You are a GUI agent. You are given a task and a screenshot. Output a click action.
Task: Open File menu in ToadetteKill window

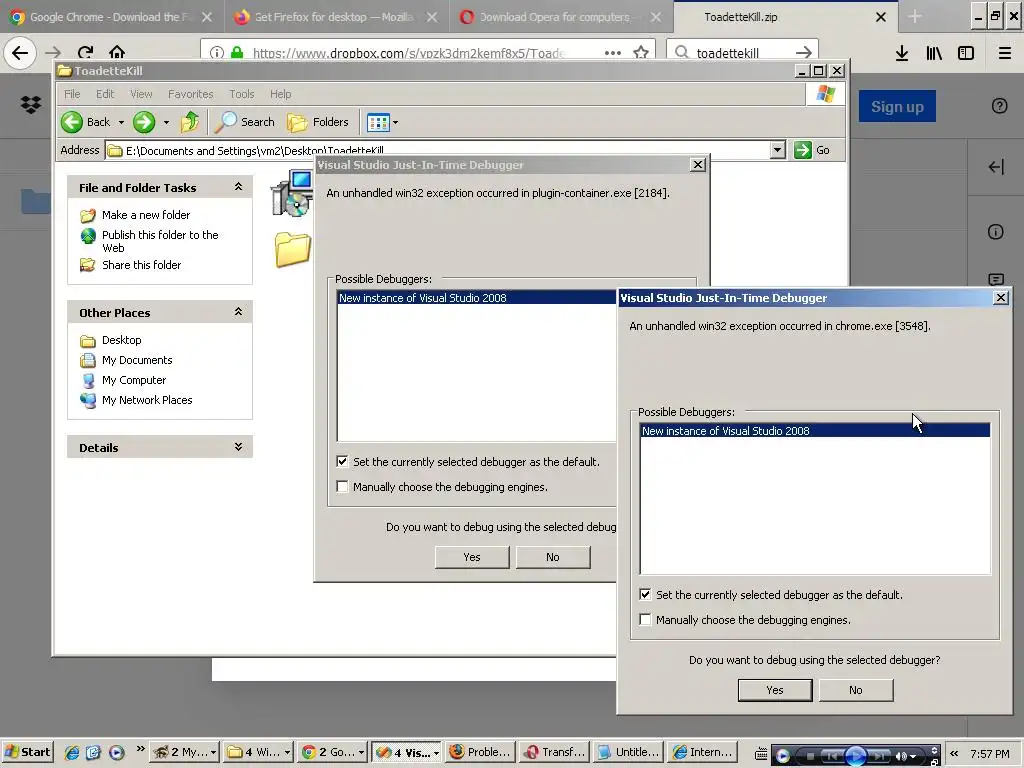point(72,94)
